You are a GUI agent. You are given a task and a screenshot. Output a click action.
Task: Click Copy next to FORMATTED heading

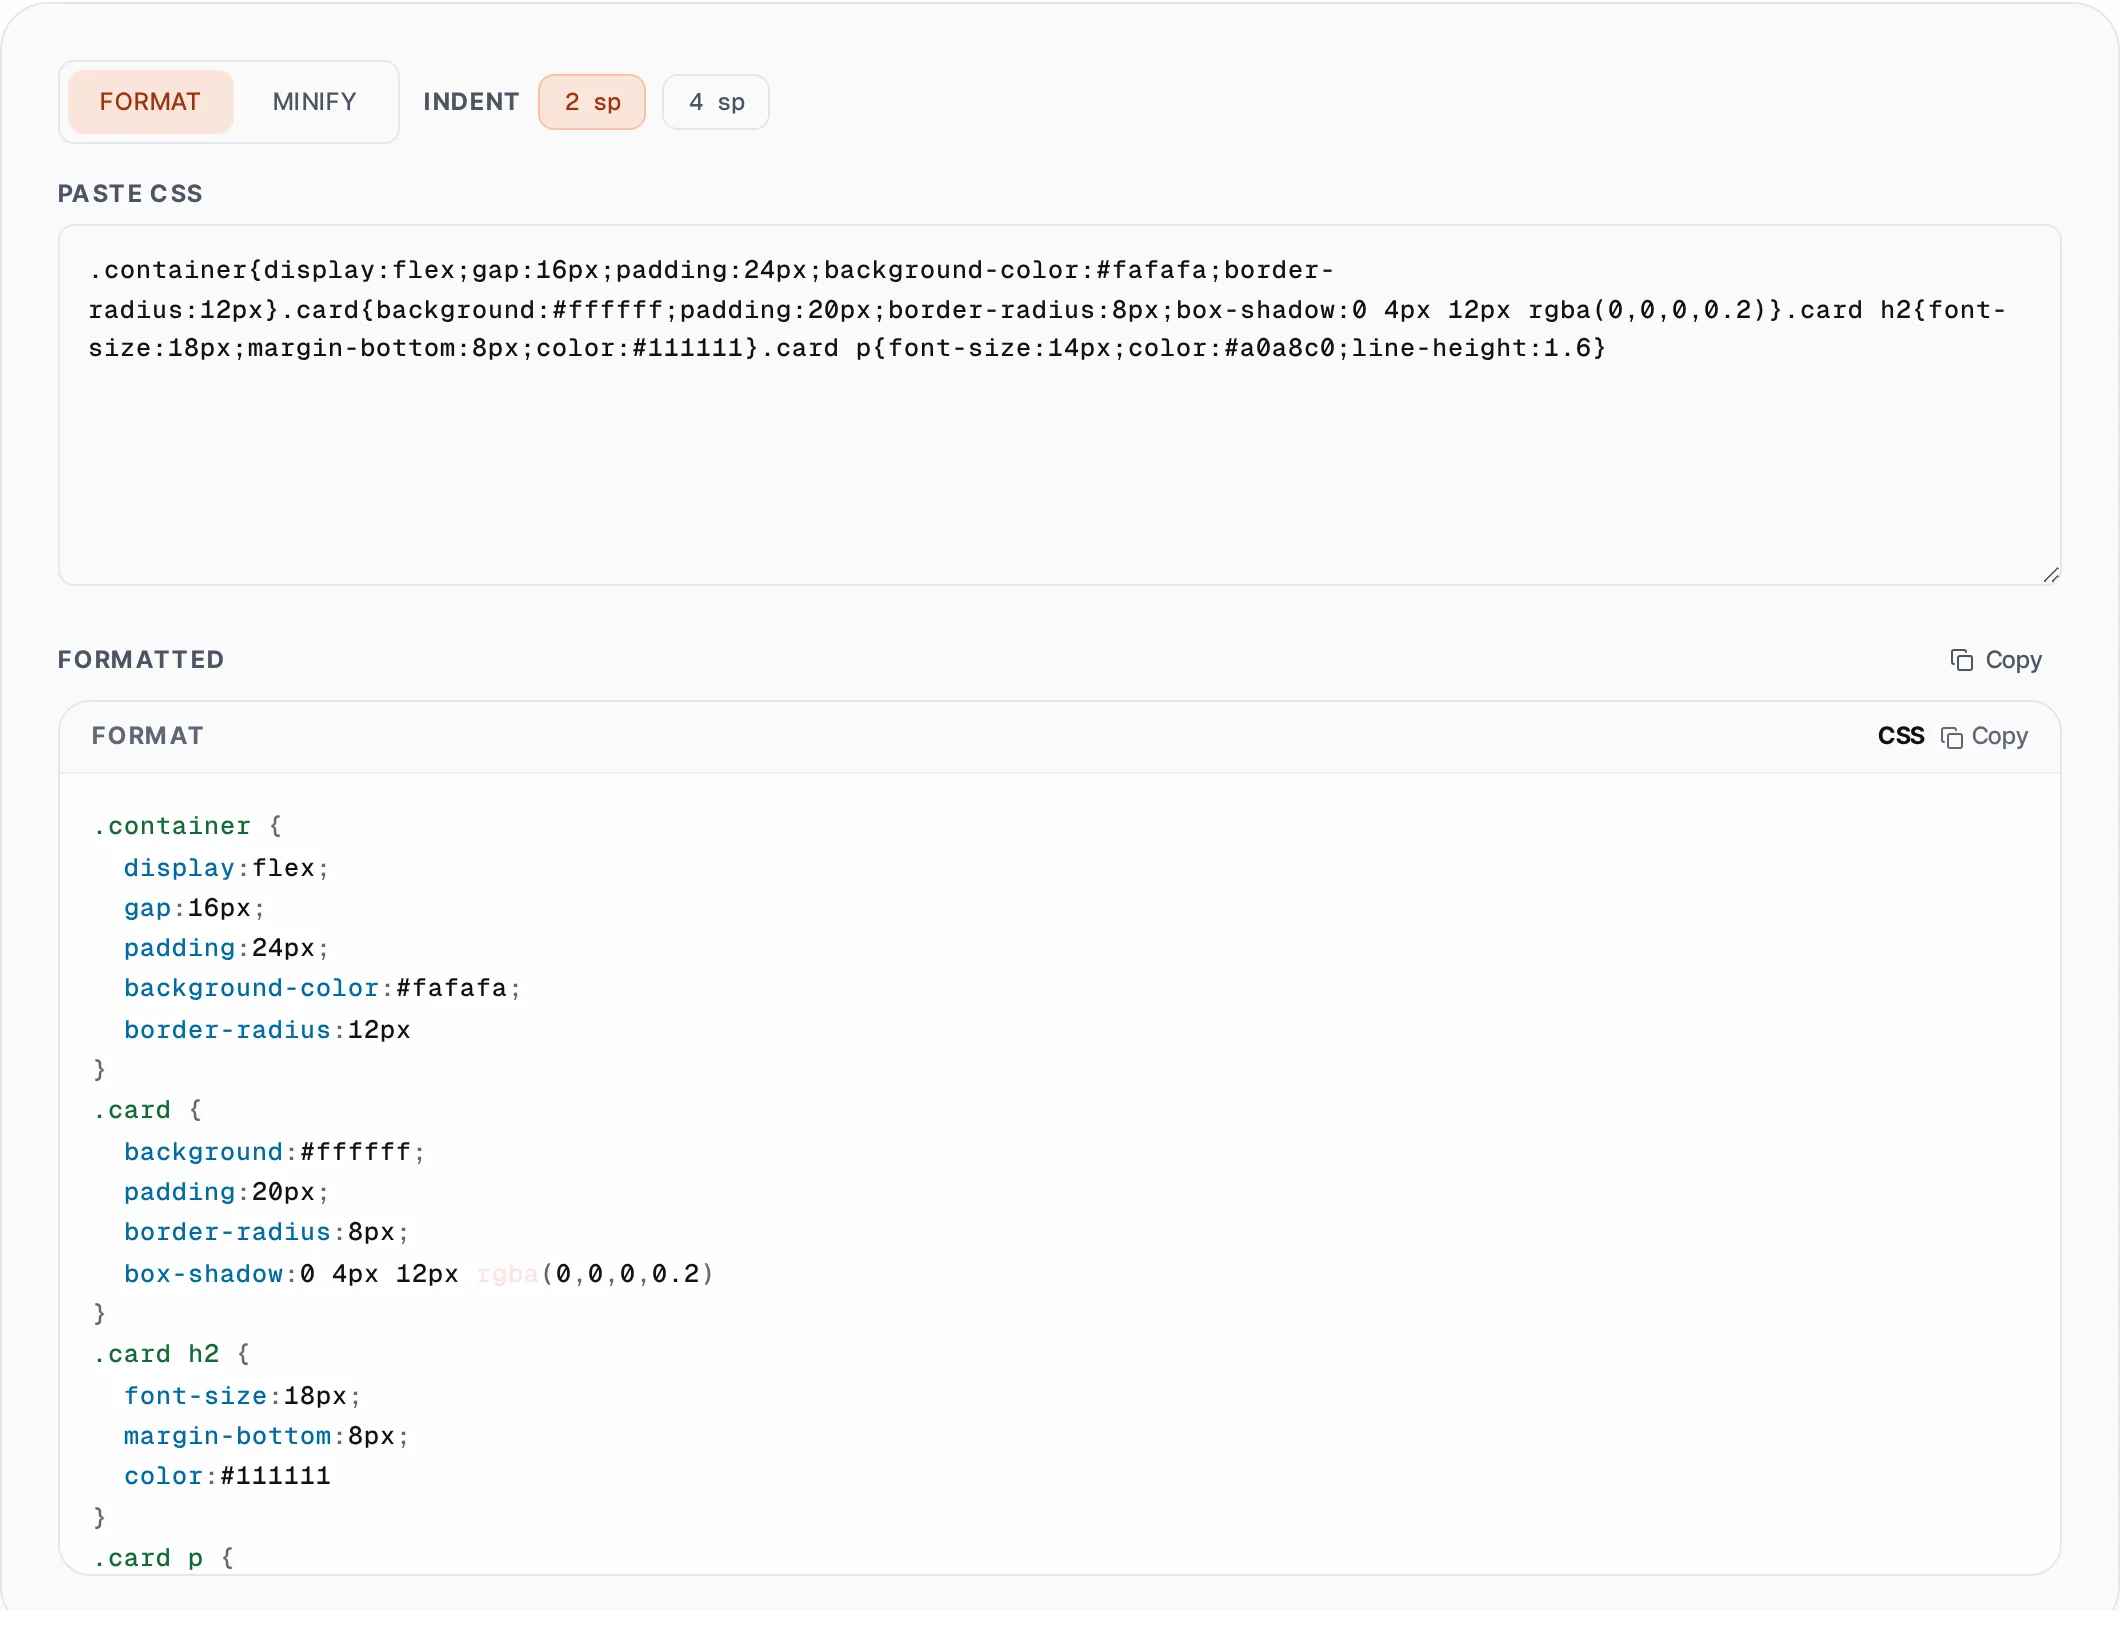(1996, 660)
